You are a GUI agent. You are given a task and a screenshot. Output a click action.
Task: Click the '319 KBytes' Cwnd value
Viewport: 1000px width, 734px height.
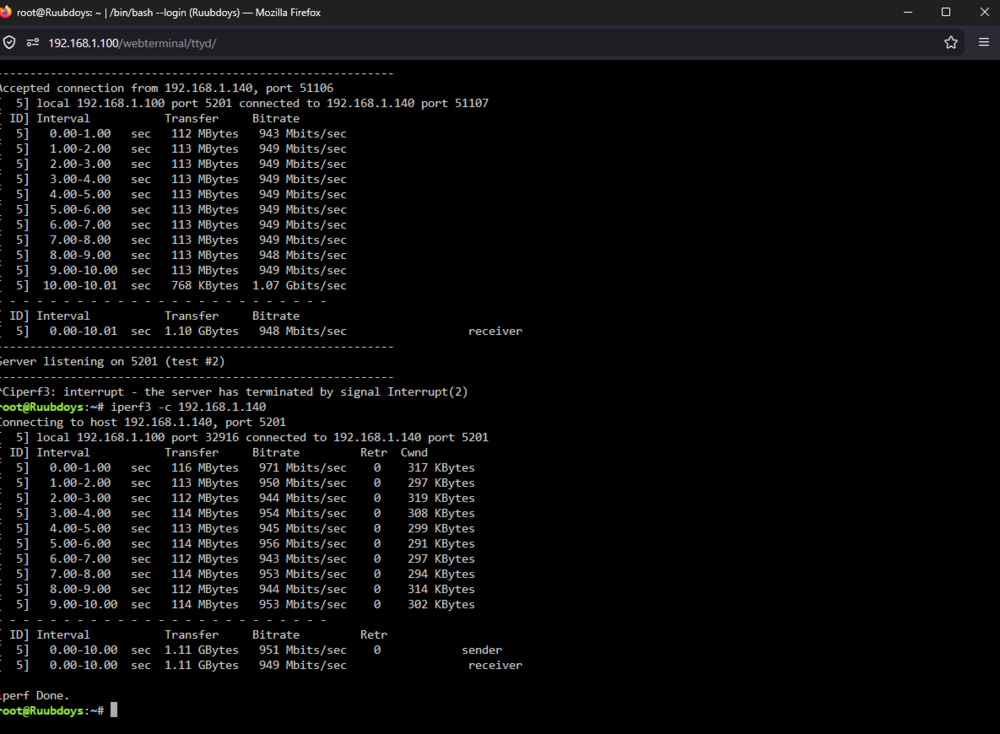(x=441, y=498)
